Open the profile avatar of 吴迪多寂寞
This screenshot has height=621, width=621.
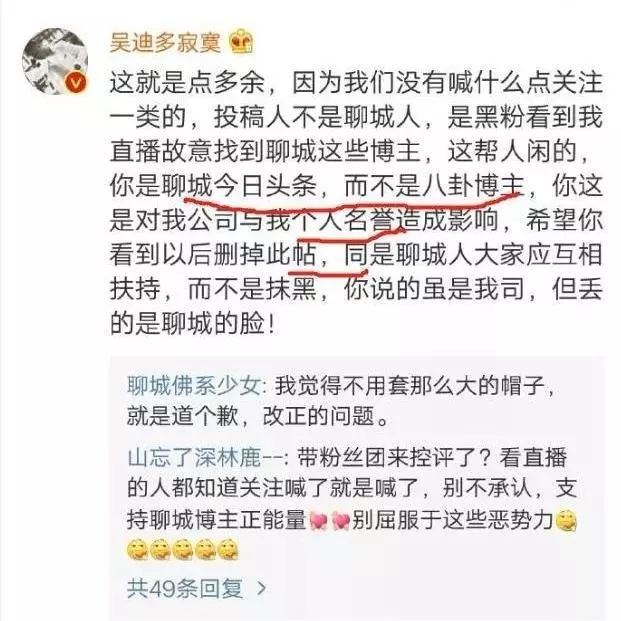coord(55,61)
